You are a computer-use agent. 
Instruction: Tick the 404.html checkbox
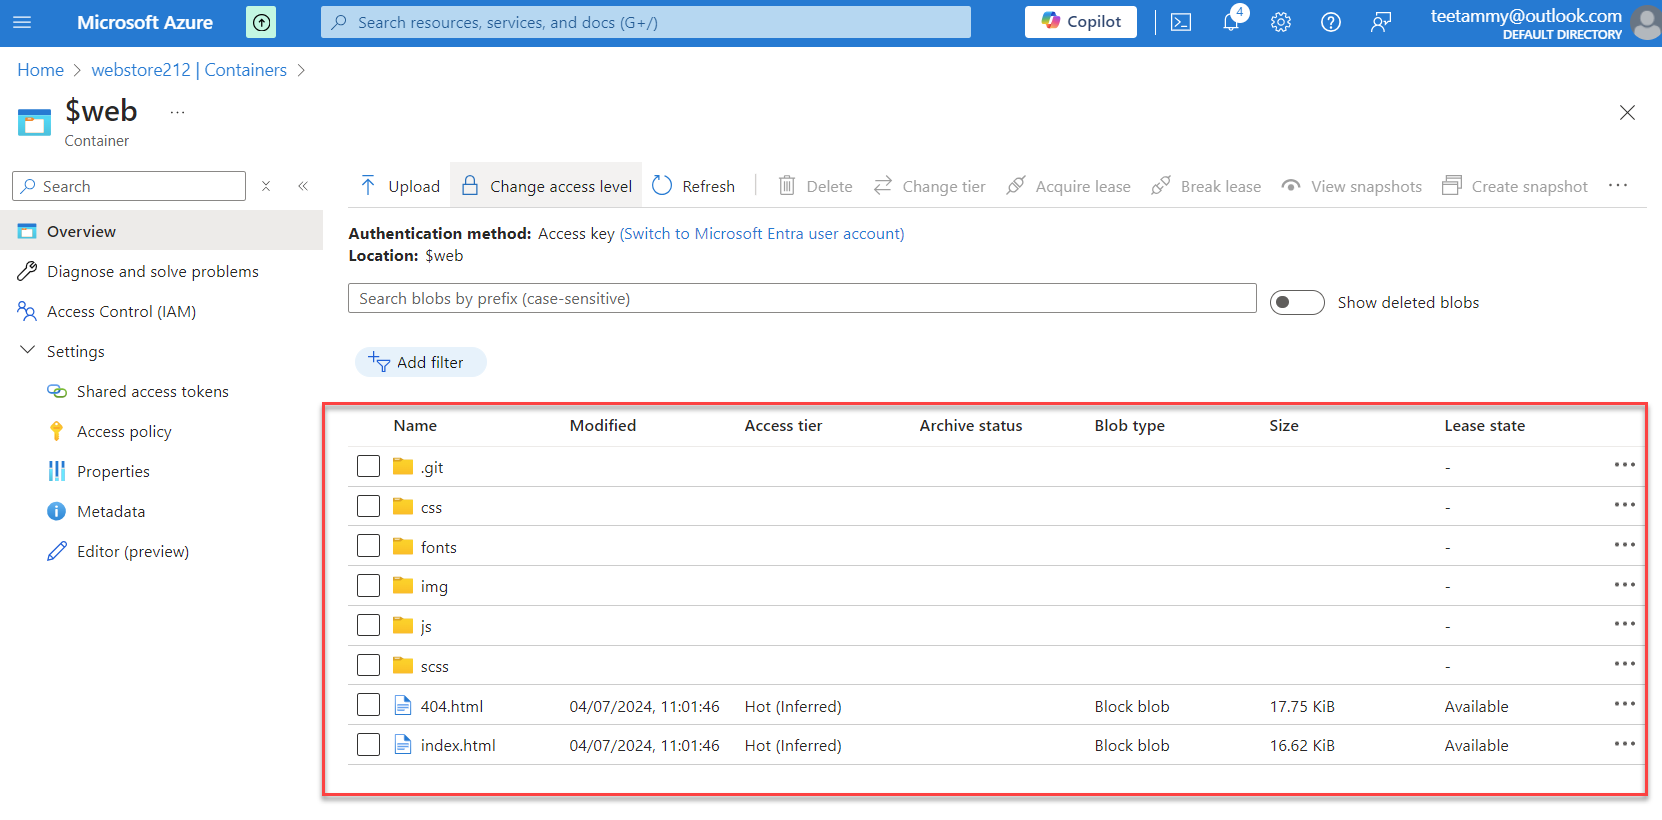pos(369,705)
